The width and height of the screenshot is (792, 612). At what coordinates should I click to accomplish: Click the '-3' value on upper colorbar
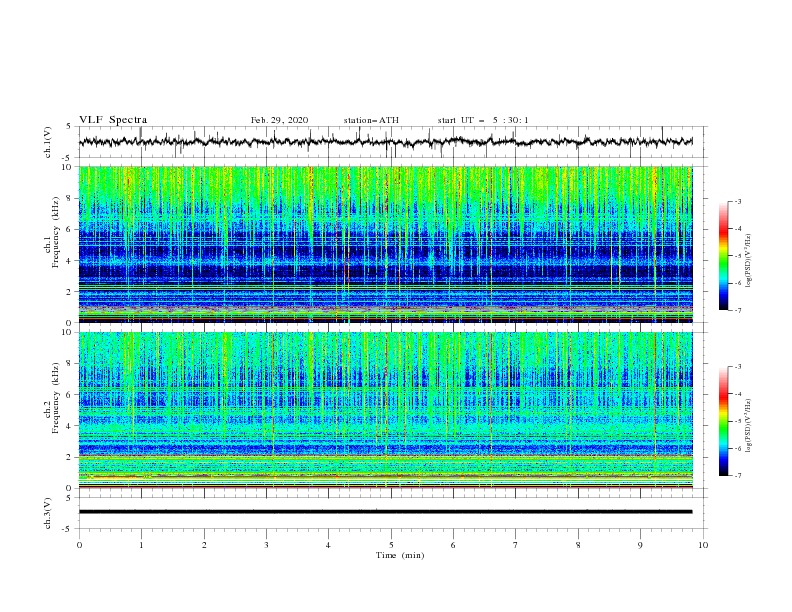[737, 201]
